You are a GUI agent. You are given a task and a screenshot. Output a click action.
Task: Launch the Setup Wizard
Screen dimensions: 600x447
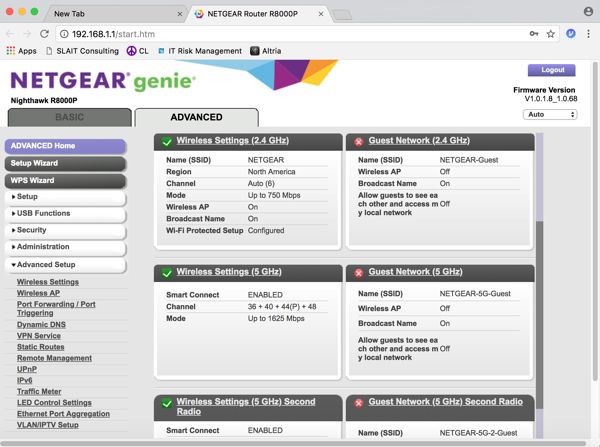pos(65,163)
